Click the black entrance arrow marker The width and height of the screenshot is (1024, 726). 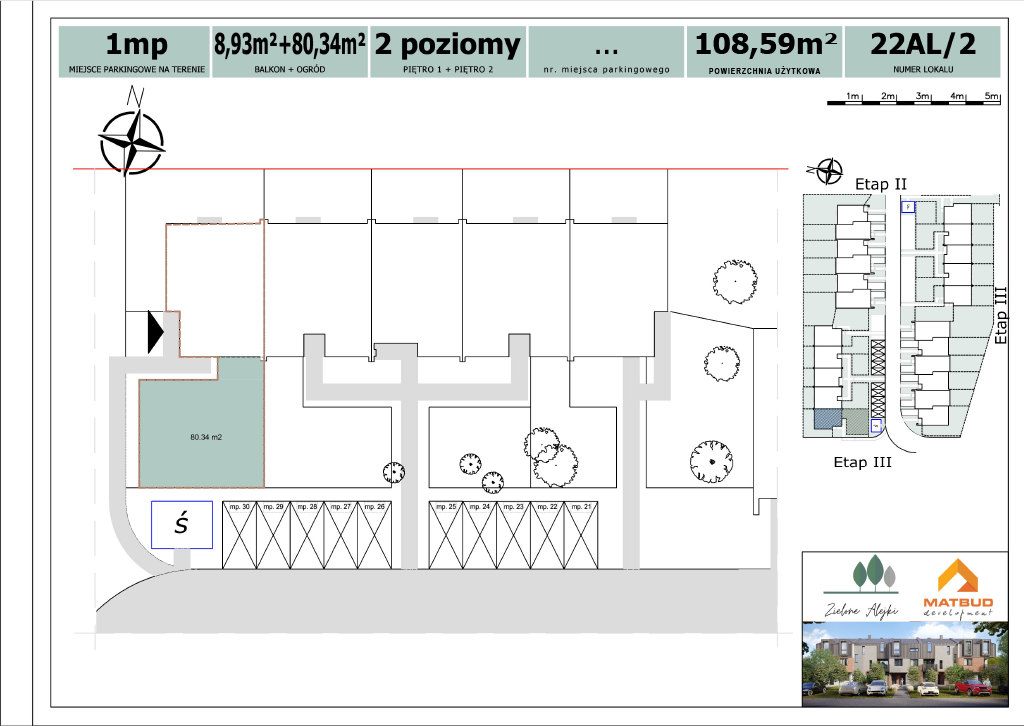tap(154, 333)
